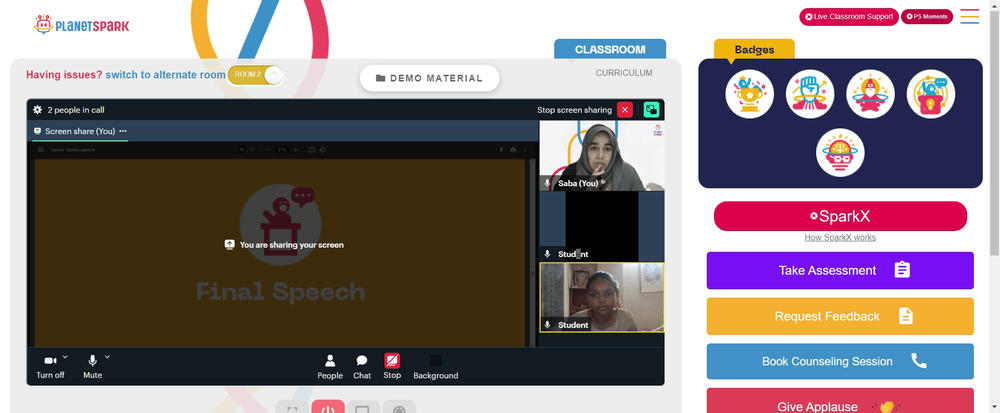Open Live Classroom Support
Image resolution: width=1000 pixels, height=413 pixels.
coord(849,17)
